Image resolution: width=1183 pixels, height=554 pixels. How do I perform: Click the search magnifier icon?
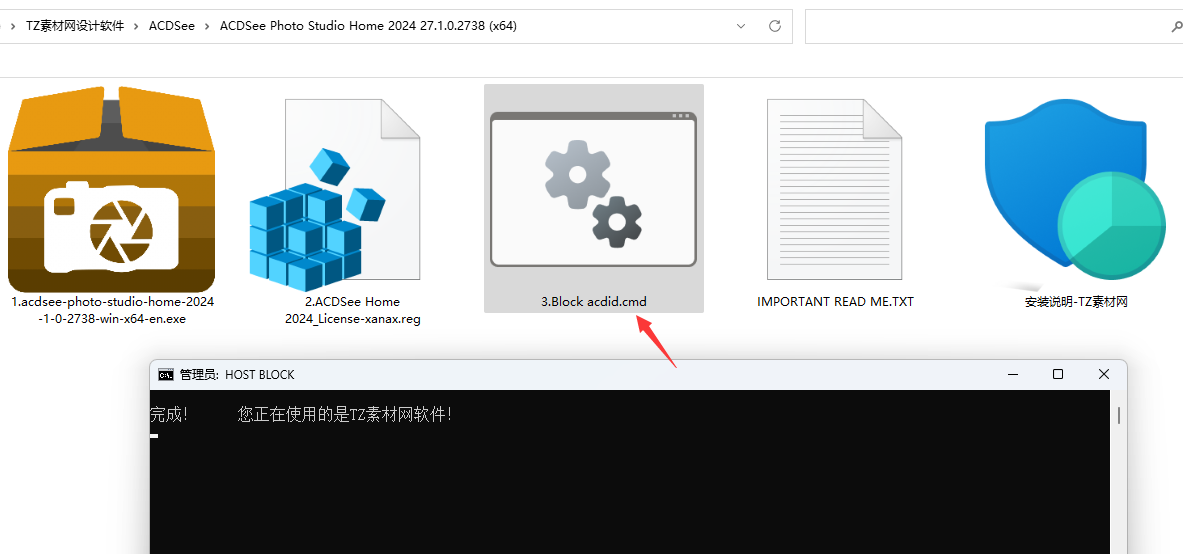(1175, 26)
